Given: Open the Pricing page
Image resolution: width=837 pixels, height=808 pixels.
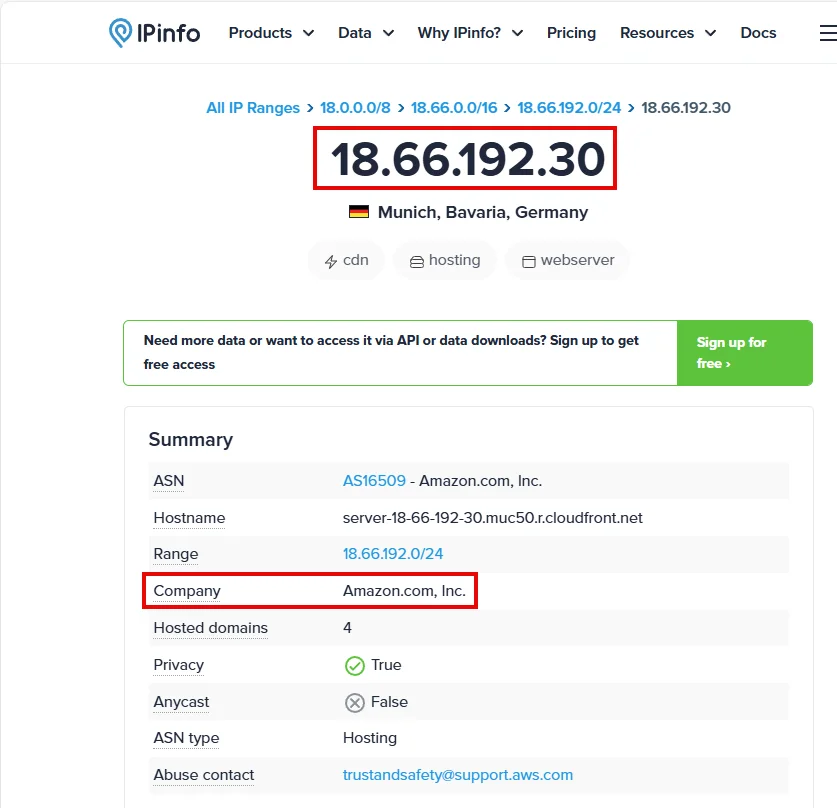Looking at the screenshot, I should 571,33.
